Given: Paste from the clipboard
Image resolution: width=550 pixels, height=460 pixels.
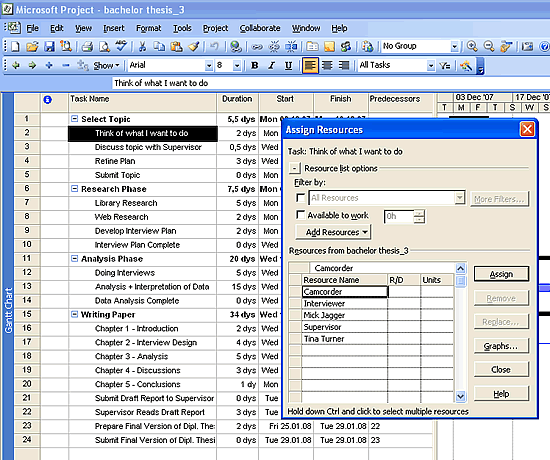Looking at the screenshot, I should tap(176, 46).
